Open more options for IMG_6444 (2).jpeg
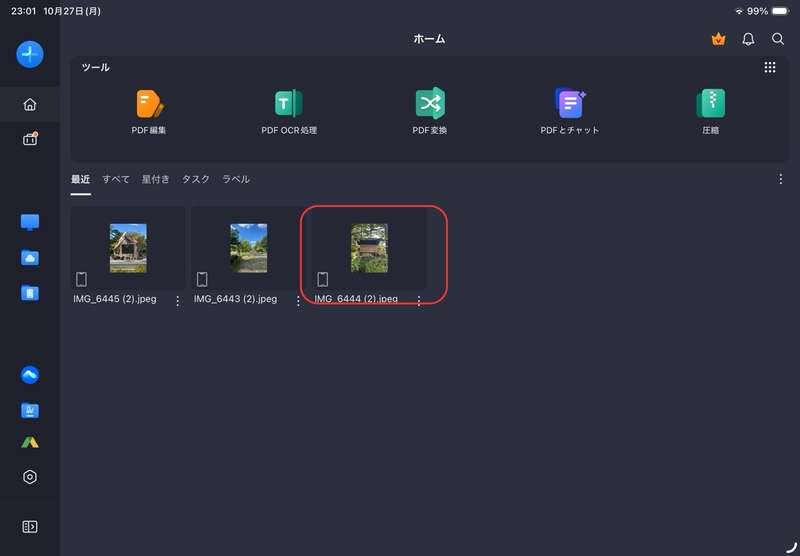Screen dimensions: 800x556 point(419,301)
